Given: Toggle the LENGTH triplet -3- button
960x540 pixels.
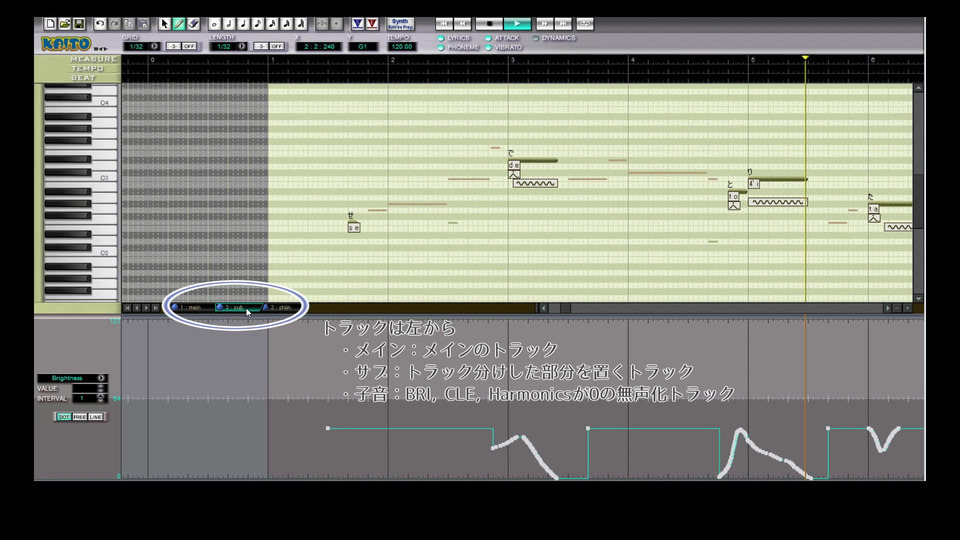Looking at the screenshot, I should click(261, 47).
